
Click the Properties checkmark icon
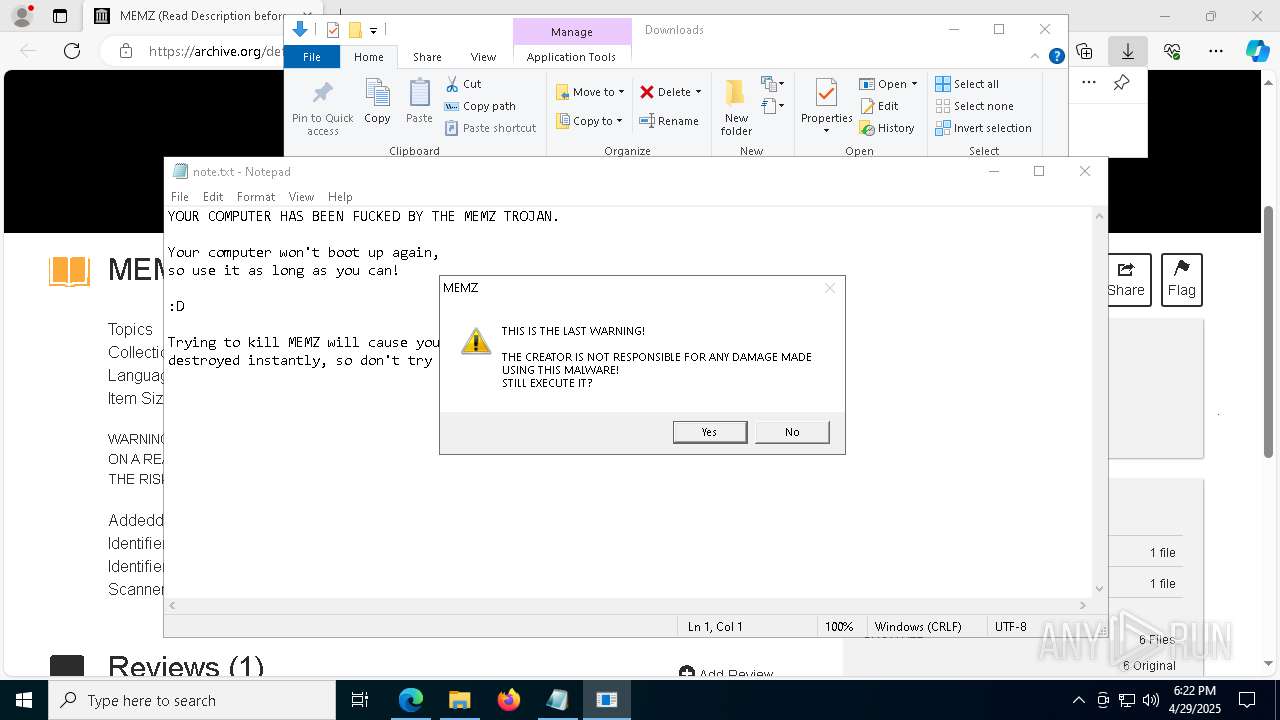[826, 94]
